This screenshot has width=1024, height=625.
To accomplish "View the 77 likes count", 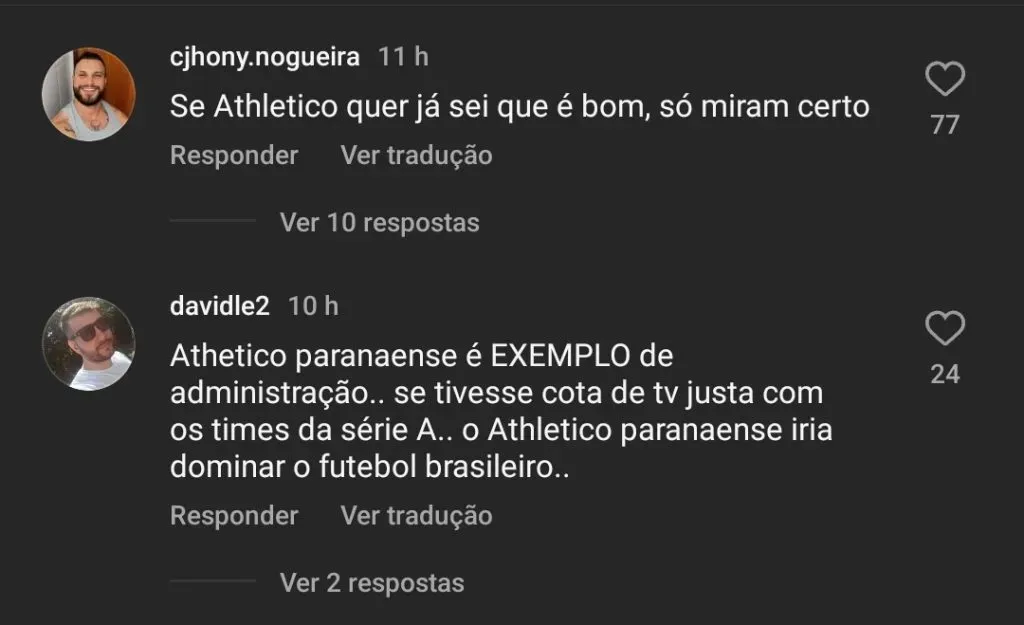I will point(945,125).
